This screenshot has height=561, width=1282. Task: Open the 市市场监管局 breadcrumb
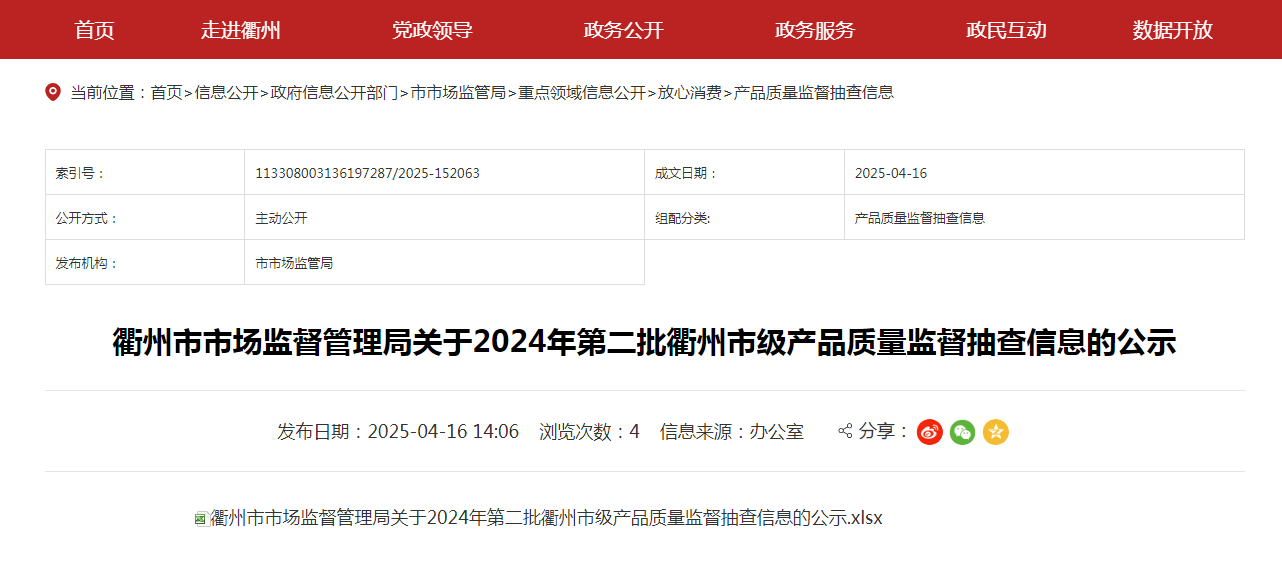[x=458, y=93]
